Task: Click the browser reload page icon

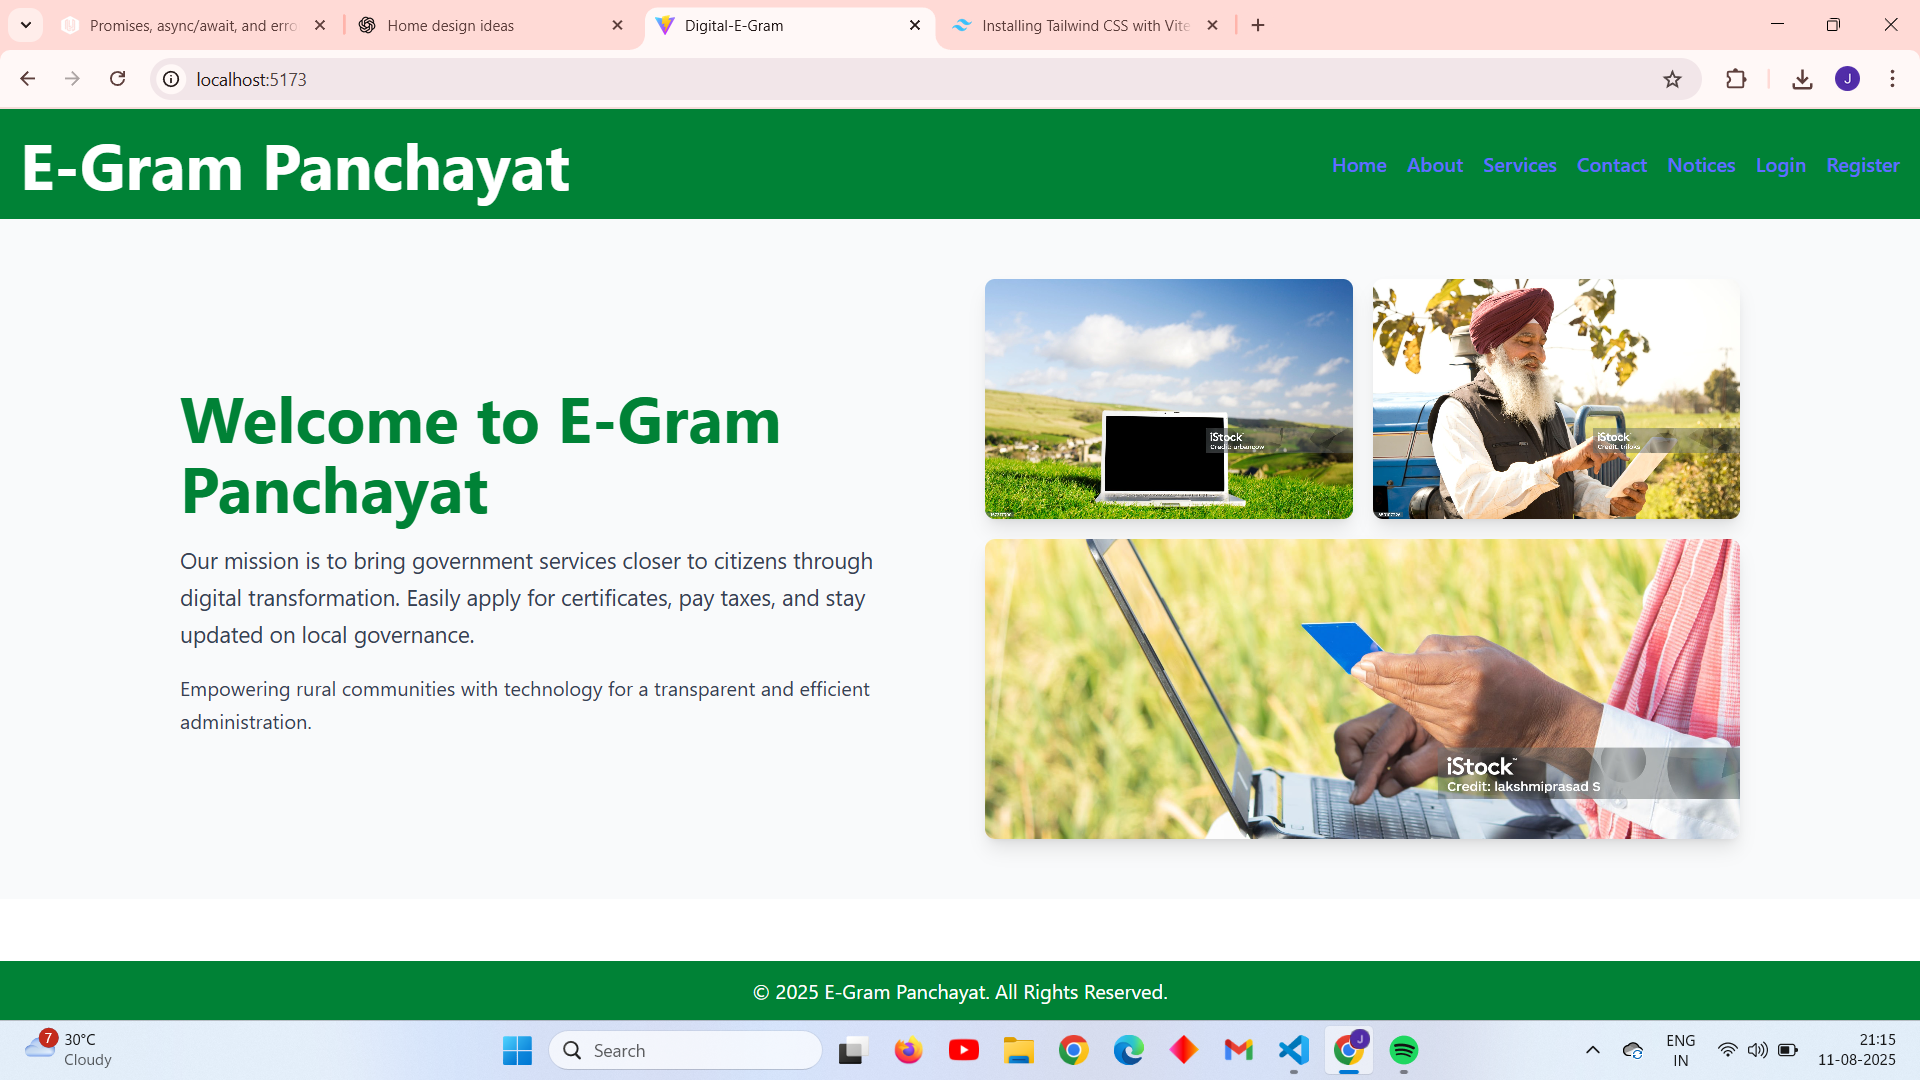Action: coord(118,79)
